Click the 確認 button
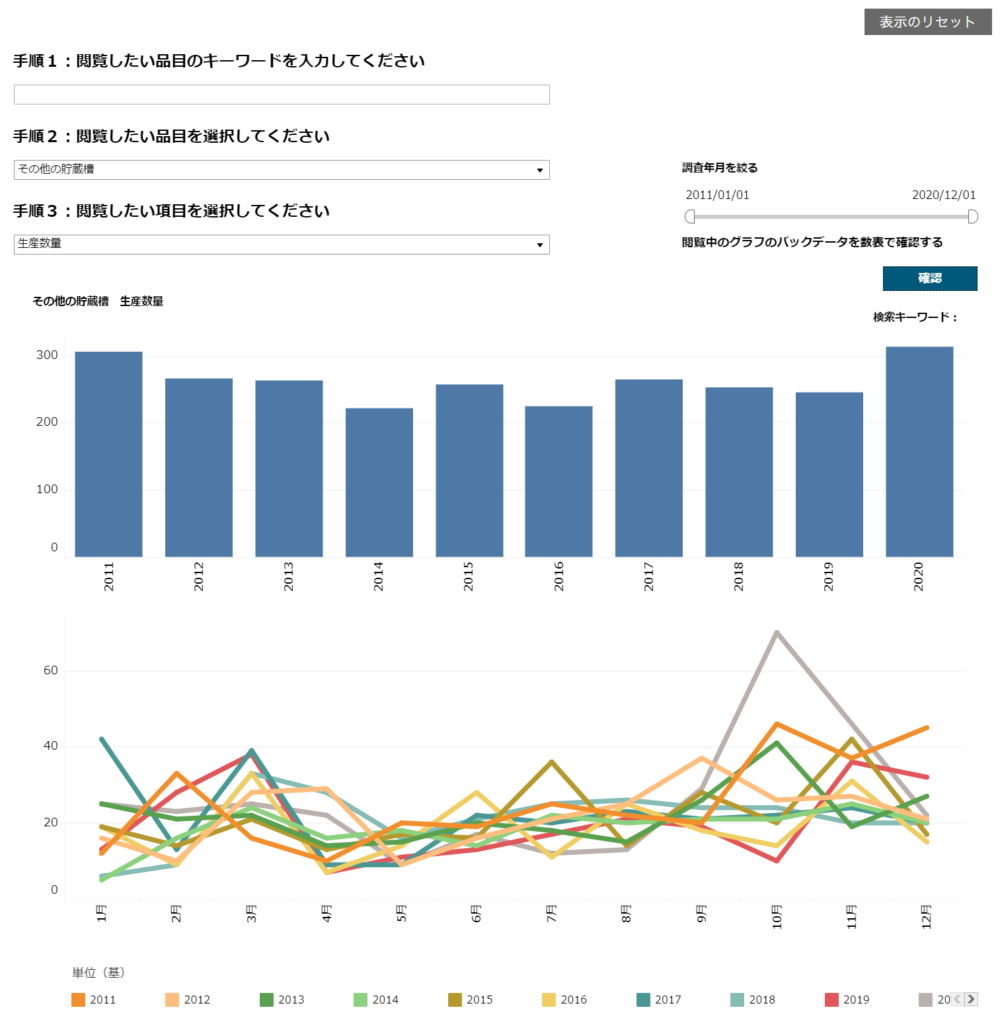The image size is (1000, 1024). 929,278
